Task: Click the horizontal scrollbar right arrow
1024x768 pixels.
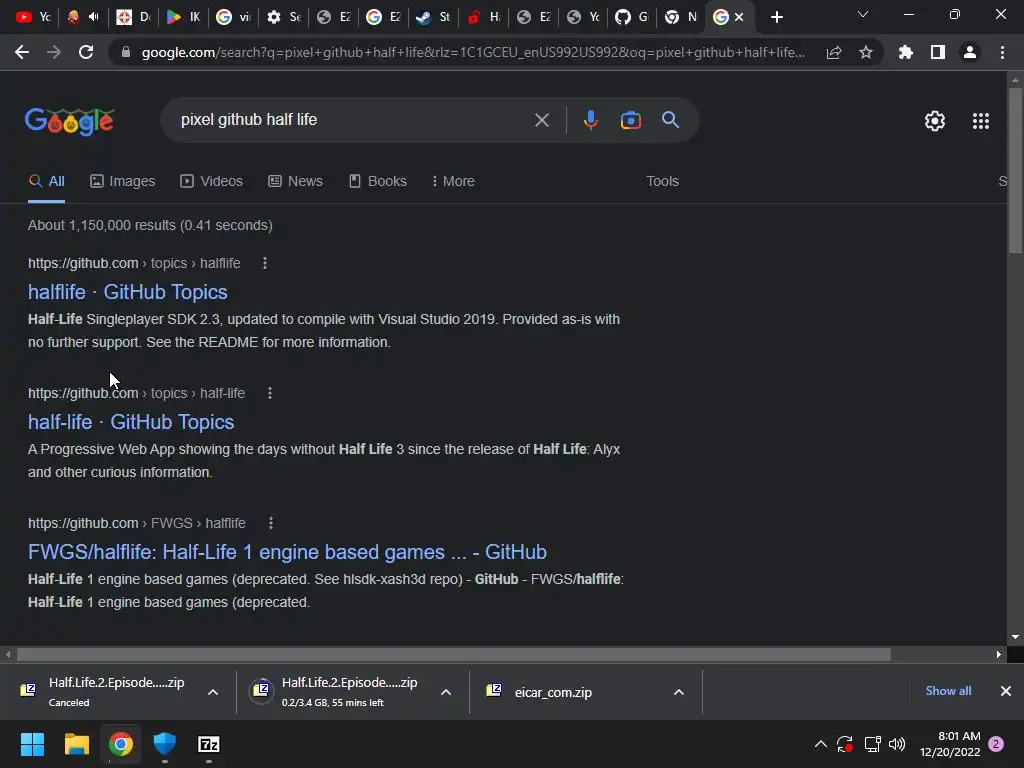Action: click(x=999, y=654)
